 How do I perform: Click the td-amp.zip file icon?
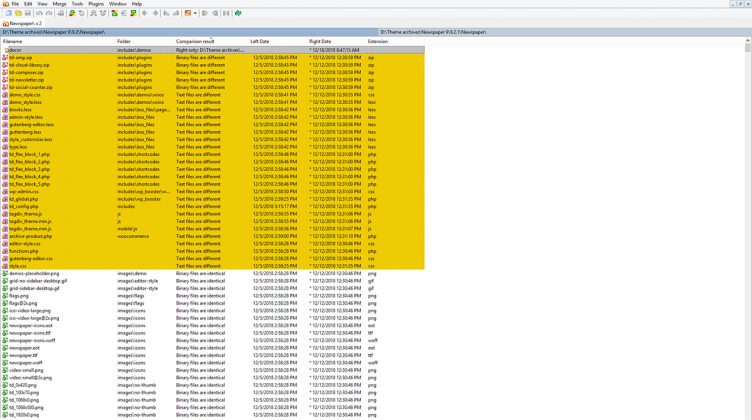pos(5,58)
